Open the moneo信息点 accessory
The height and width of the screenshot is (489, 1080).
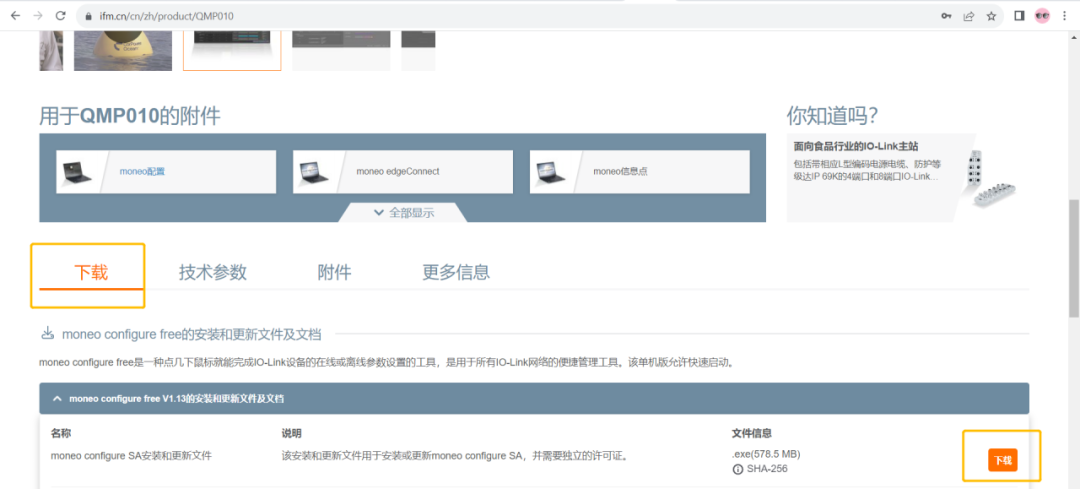tap(620, 171)
